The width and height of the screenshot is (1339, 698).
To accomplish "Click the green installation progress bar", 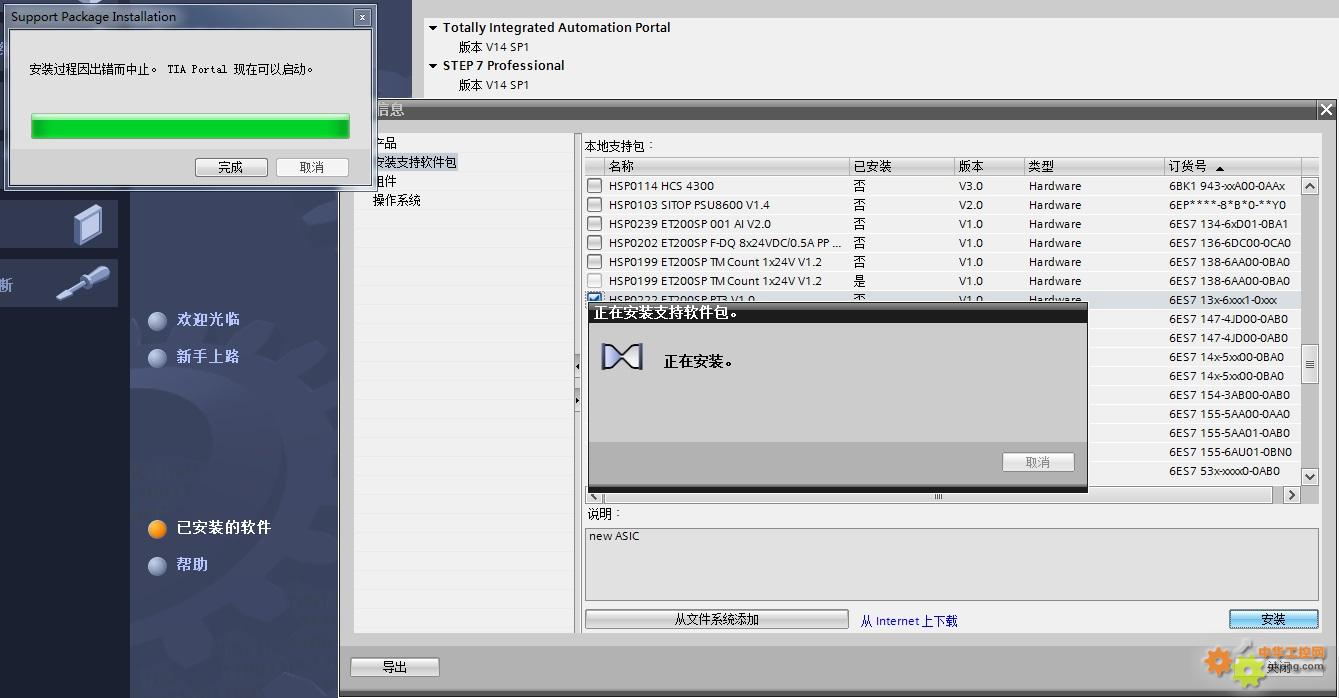I will click(x=190, y=126).
